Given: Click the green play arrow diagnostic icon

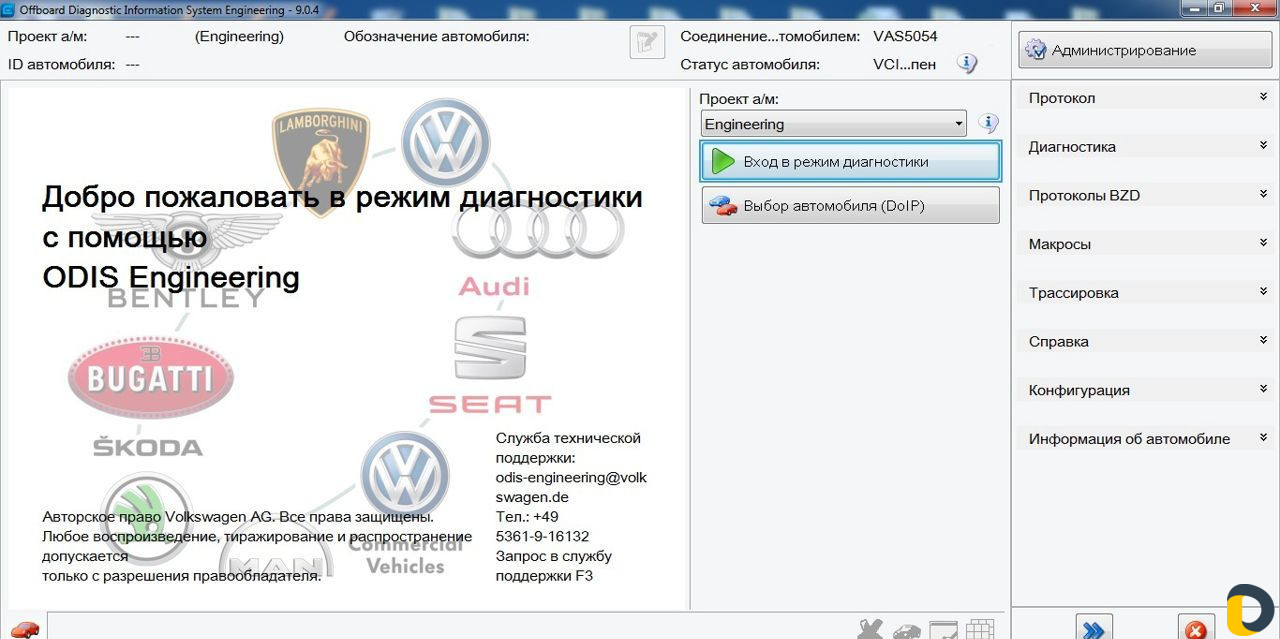Looking at the screenshot, I should point(723,161).
